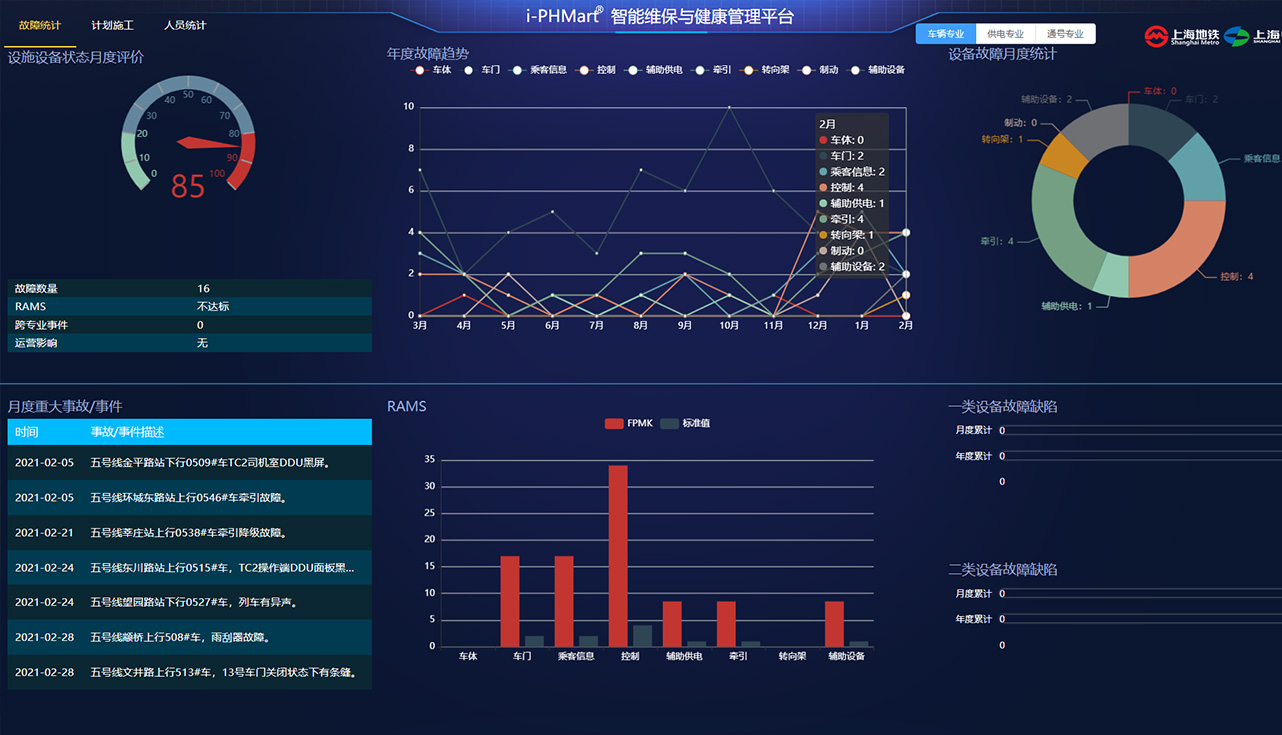Select the 供电专业 tab
Screen dimensions: 1282x735
click(x=1005, y=34)
